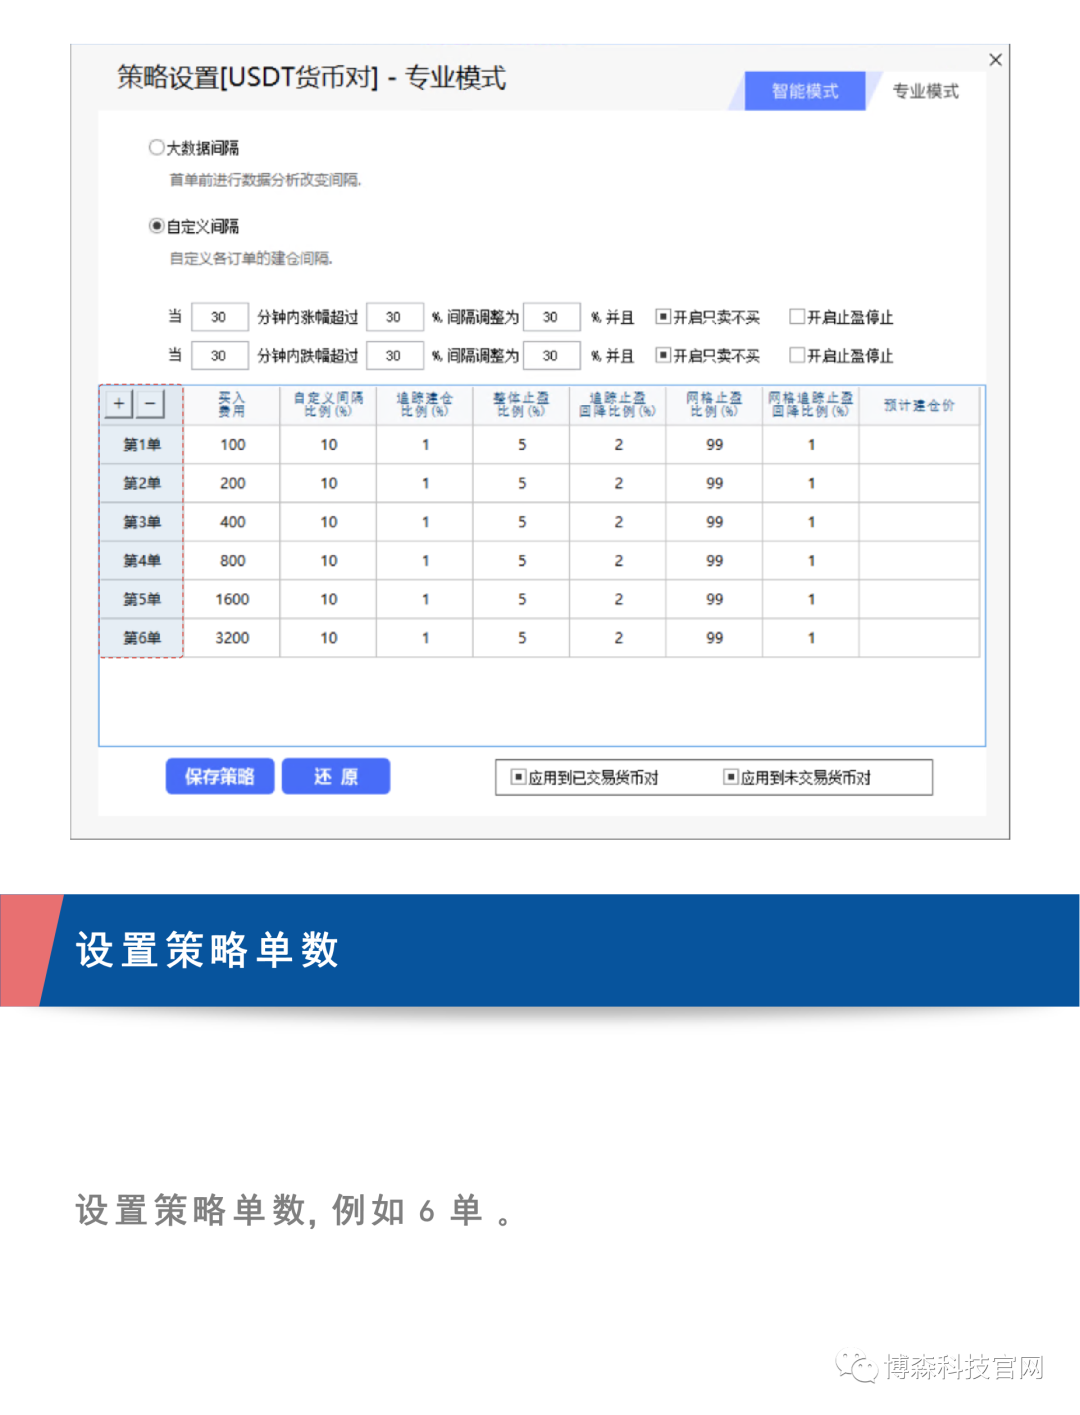Viewport: 1080px width, 1415px height.
Task: Select the 自定义间隔 radio button
Action: point(157,226)
